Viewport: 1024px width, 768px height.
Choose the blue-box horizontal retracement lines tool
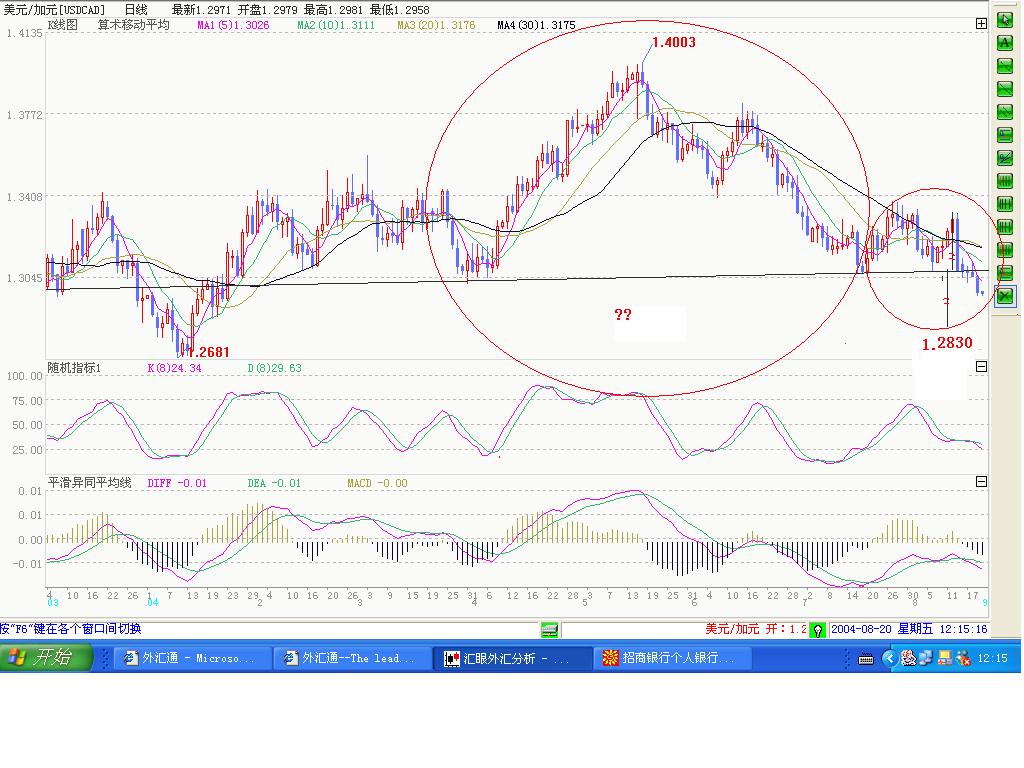pos(1004,135)
